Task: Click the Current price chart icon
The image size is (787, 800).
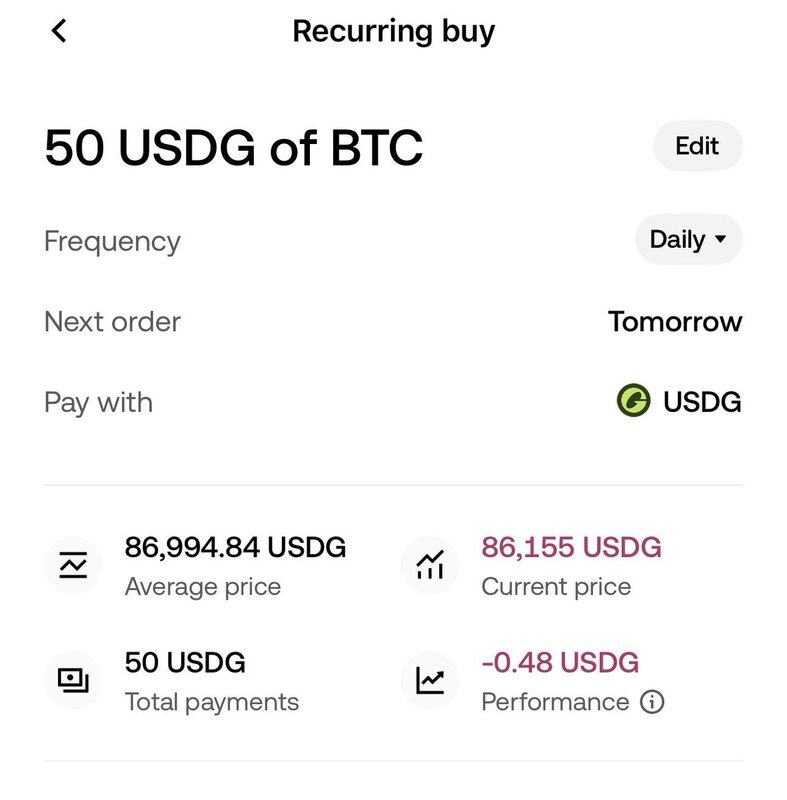Action: point(429,565)
